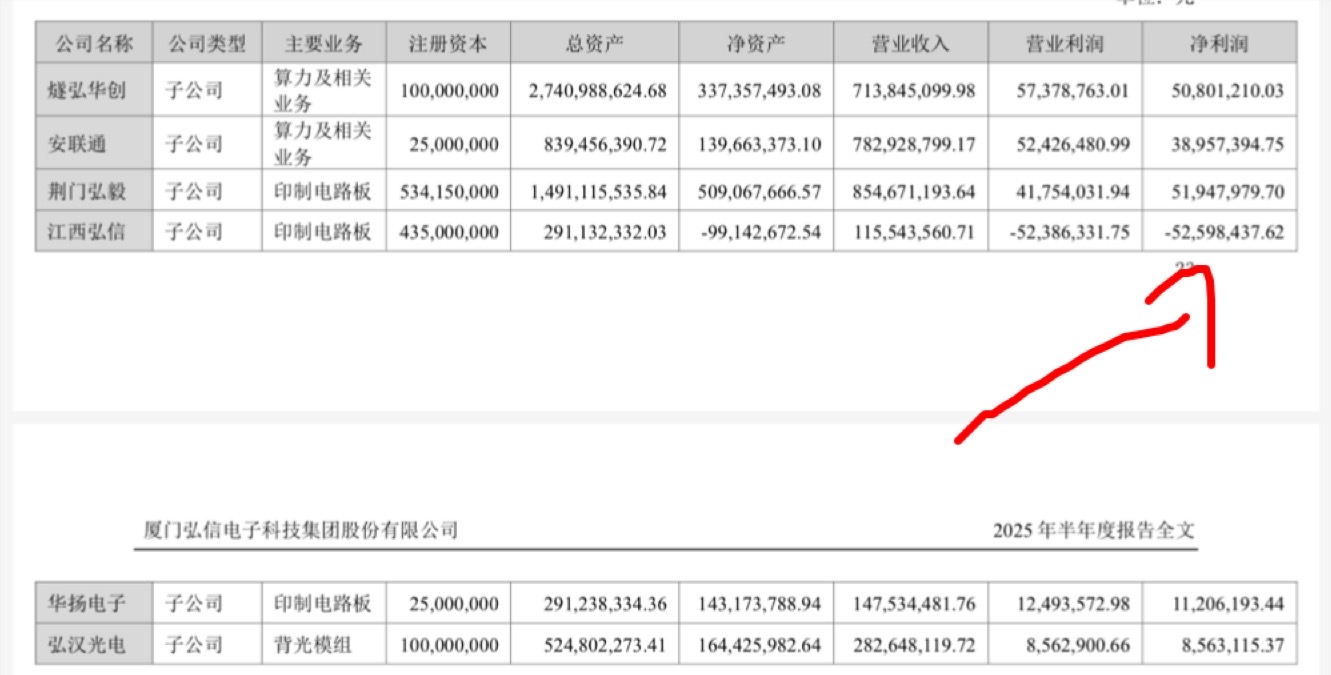Select total assets 839,456,390.72

pyautogui.click(x=603, y=144)
